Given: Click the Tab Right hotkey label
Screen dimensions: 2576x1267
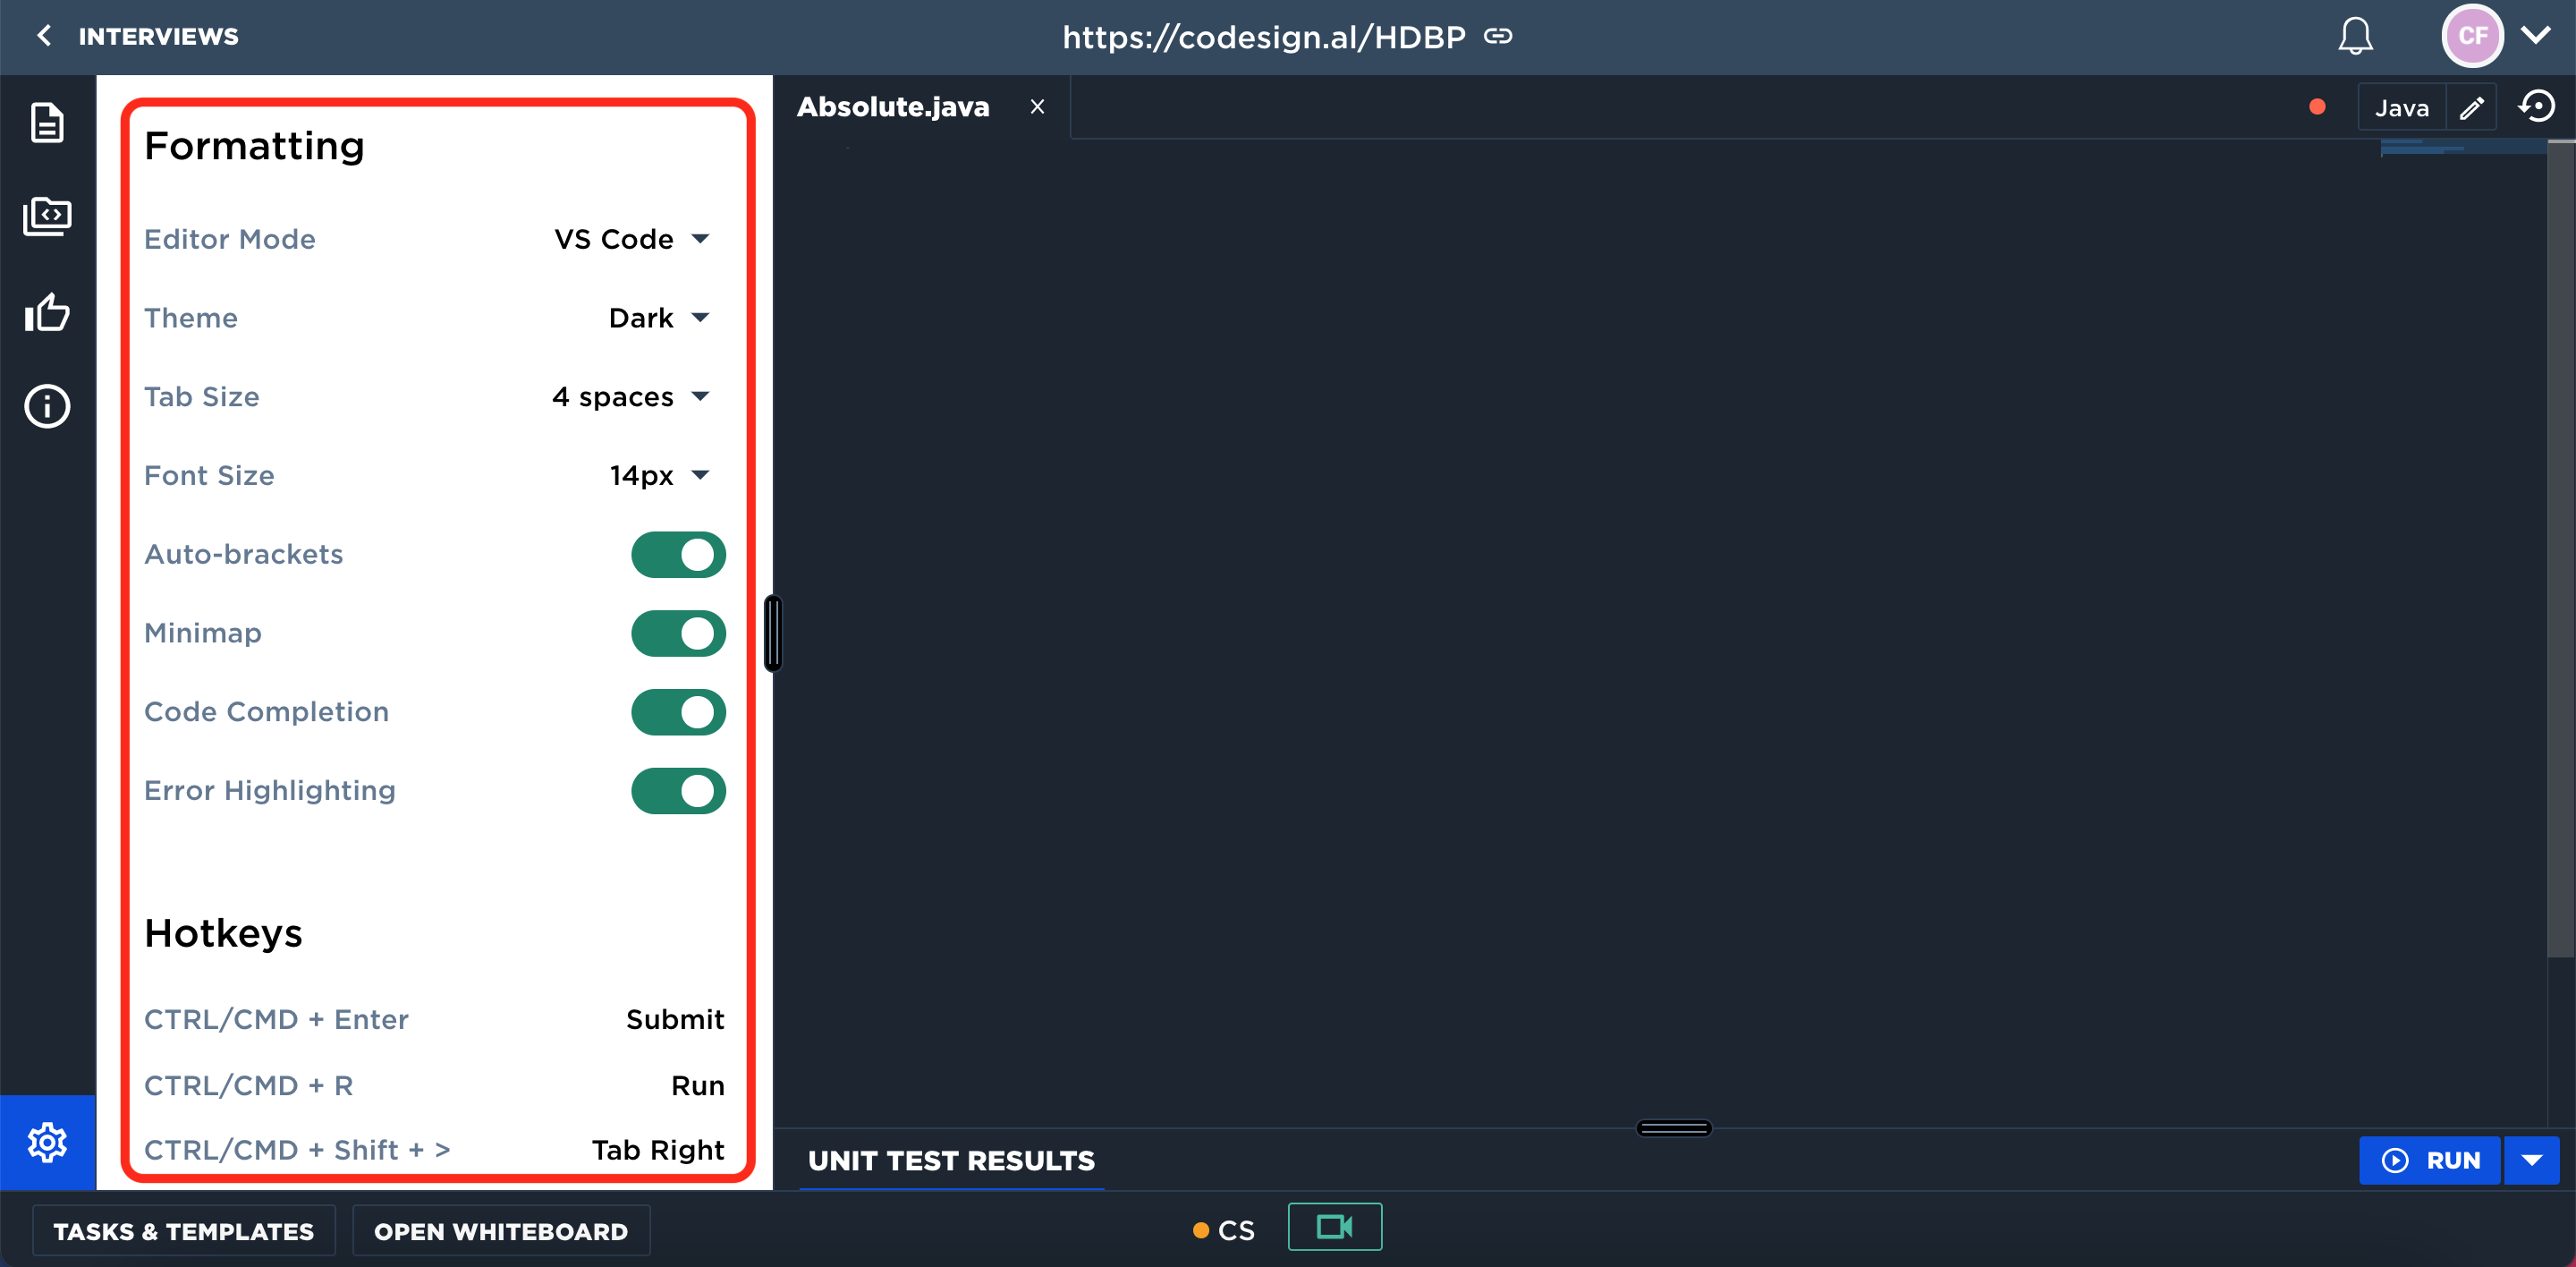Looking at the screenshot, I should [x=658, y=1150].
